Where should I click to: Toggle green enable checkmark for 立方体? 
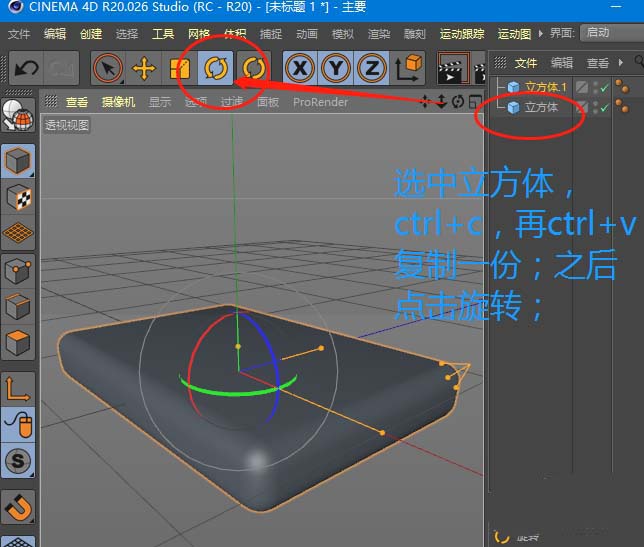[604, 108]
